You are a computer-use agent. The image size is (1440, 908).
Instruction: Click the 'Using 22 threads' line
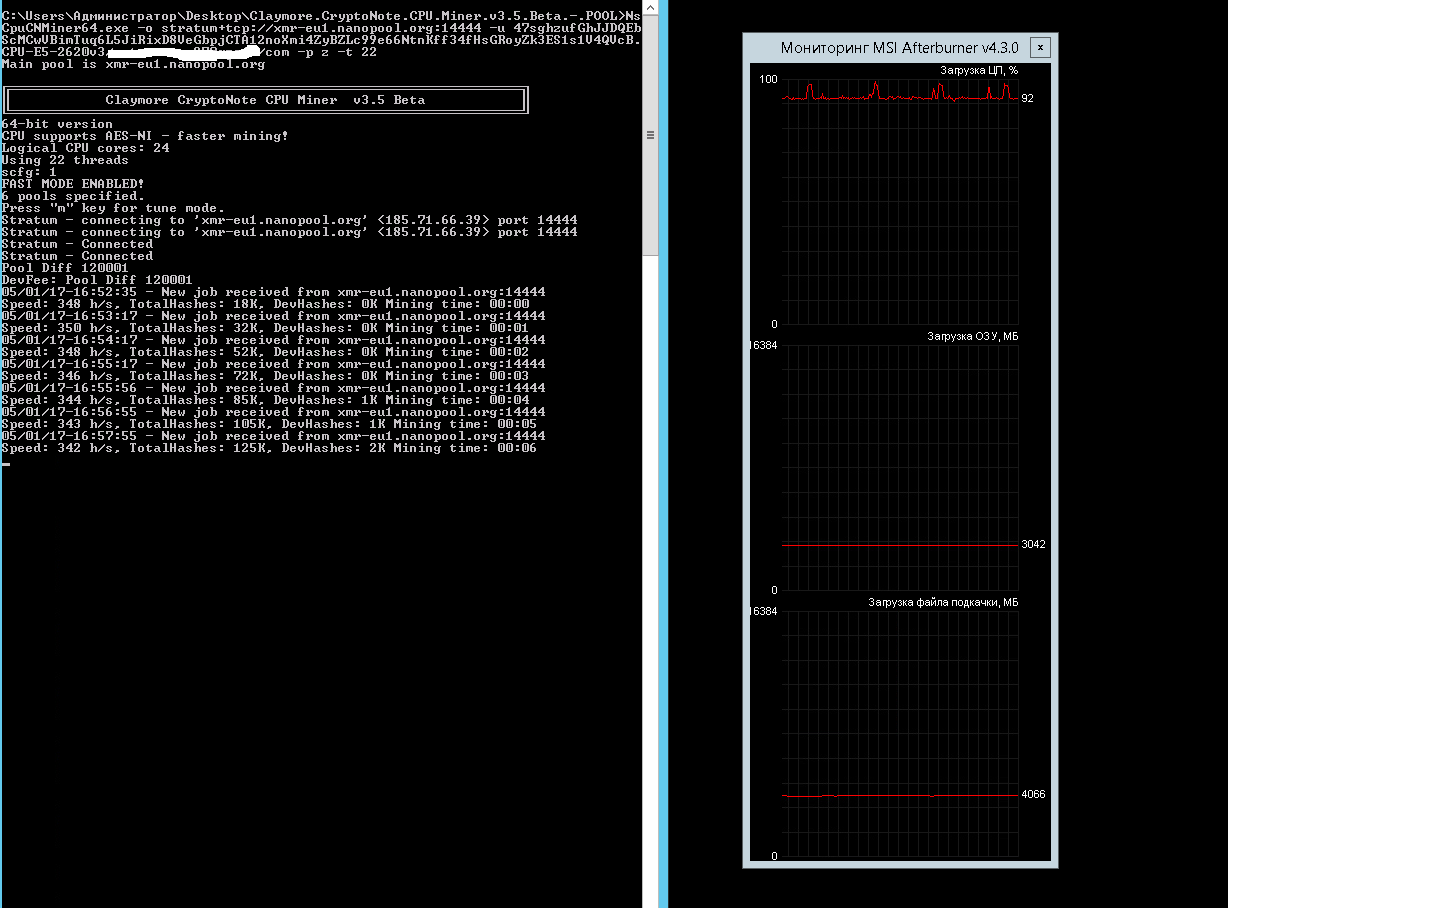click(65, 160)
